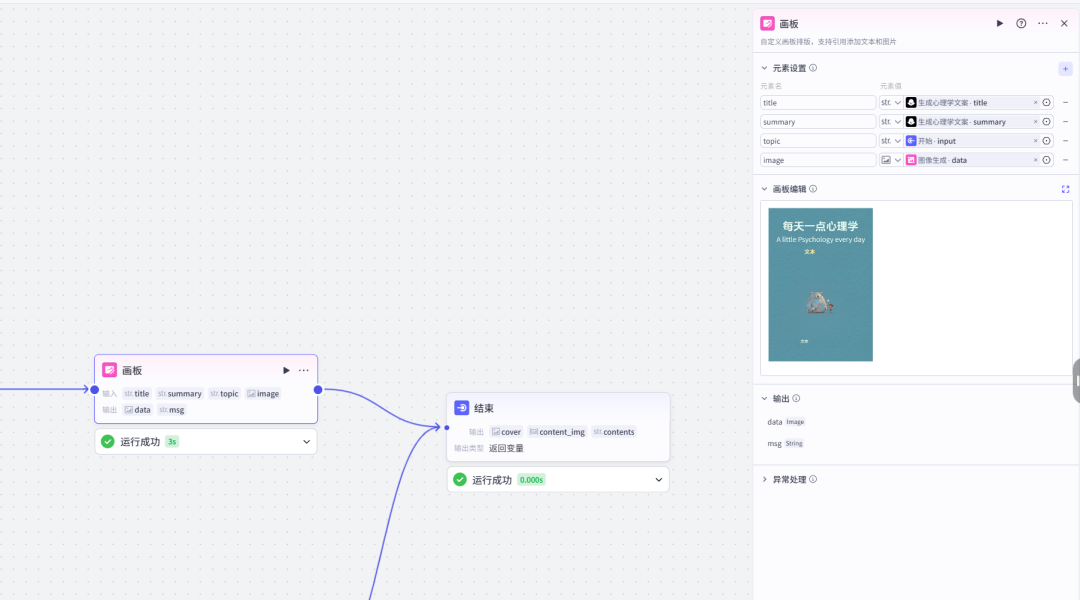Show info tooltip for 输出

(x=796, y=398)
